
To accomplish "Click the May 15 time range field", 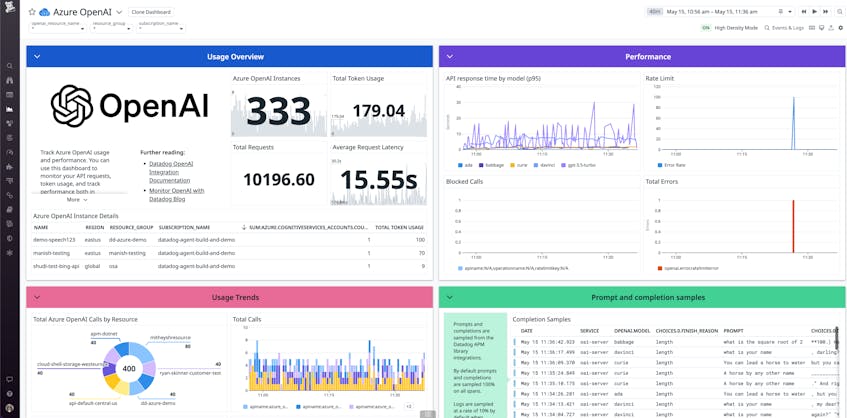I will [711, 11].
